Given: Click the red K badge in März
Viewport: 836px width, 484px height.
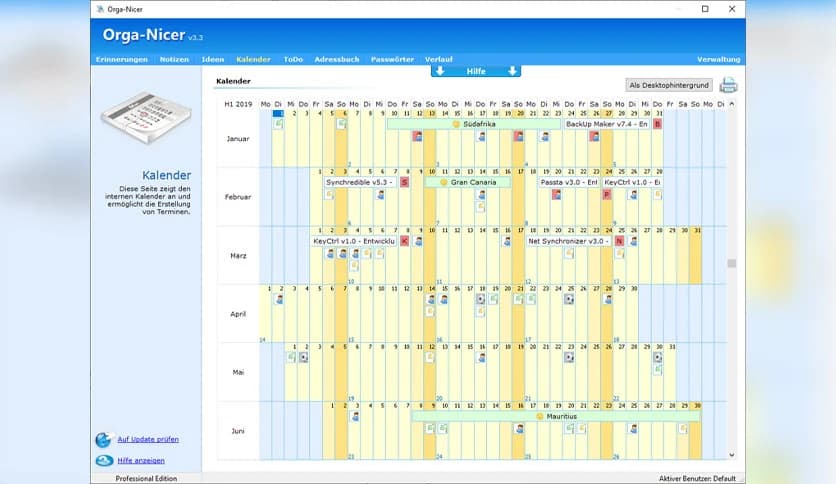Looking at the screenshot, I should 405,241.
